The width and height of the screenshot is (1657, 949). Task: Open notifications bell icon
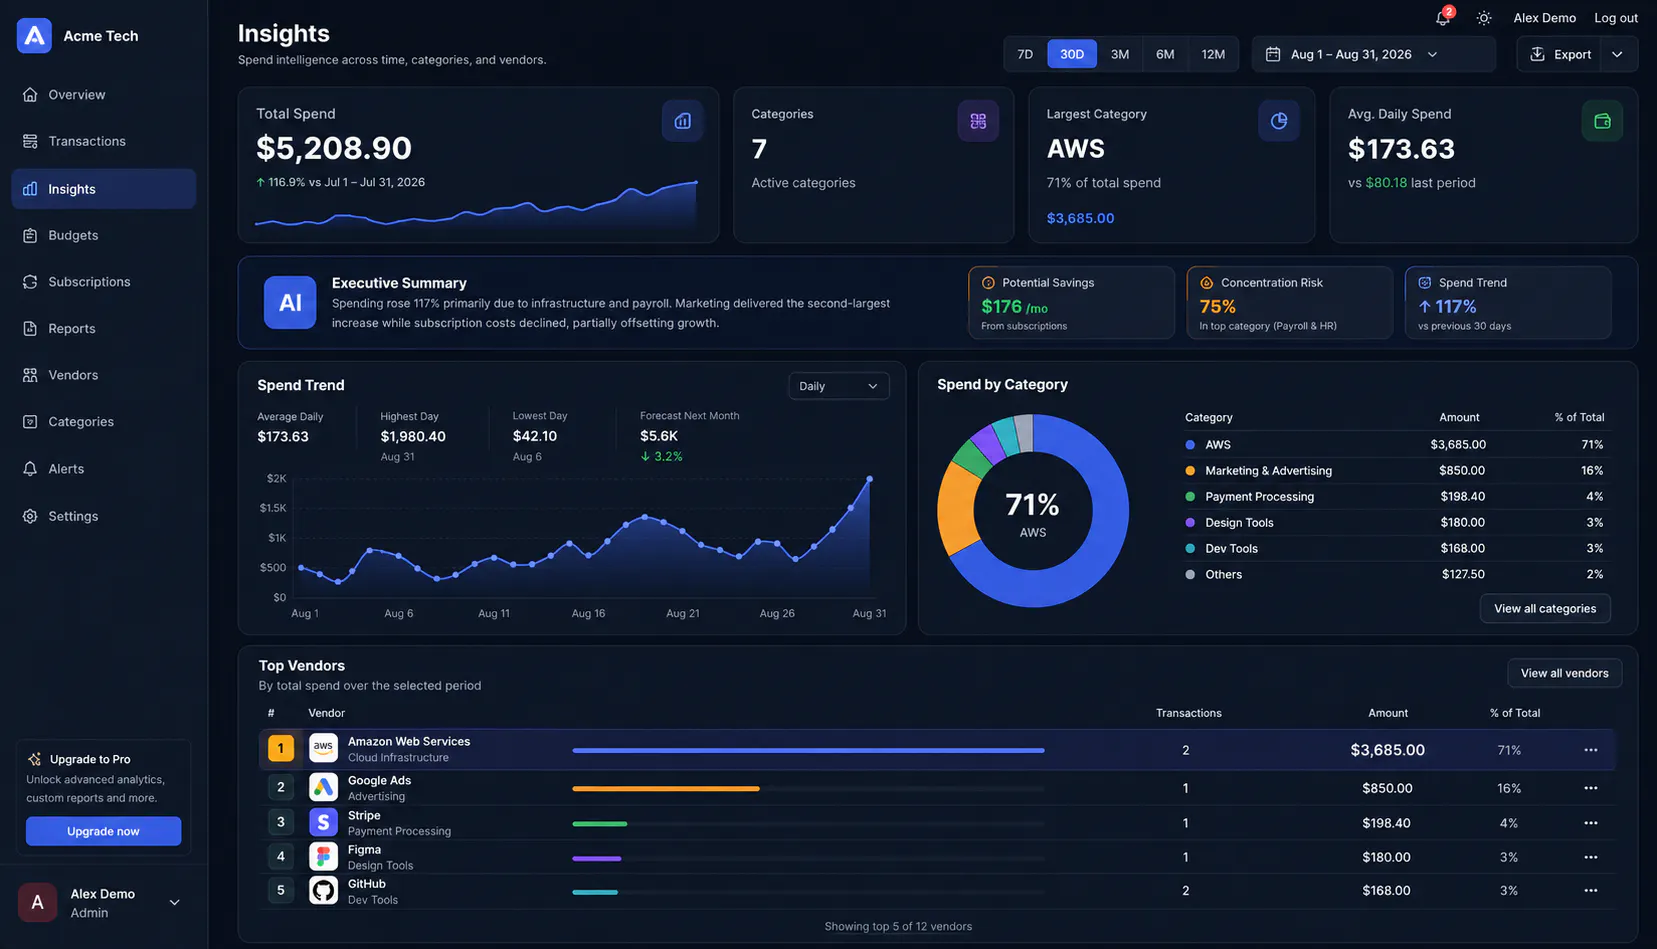1442,18
